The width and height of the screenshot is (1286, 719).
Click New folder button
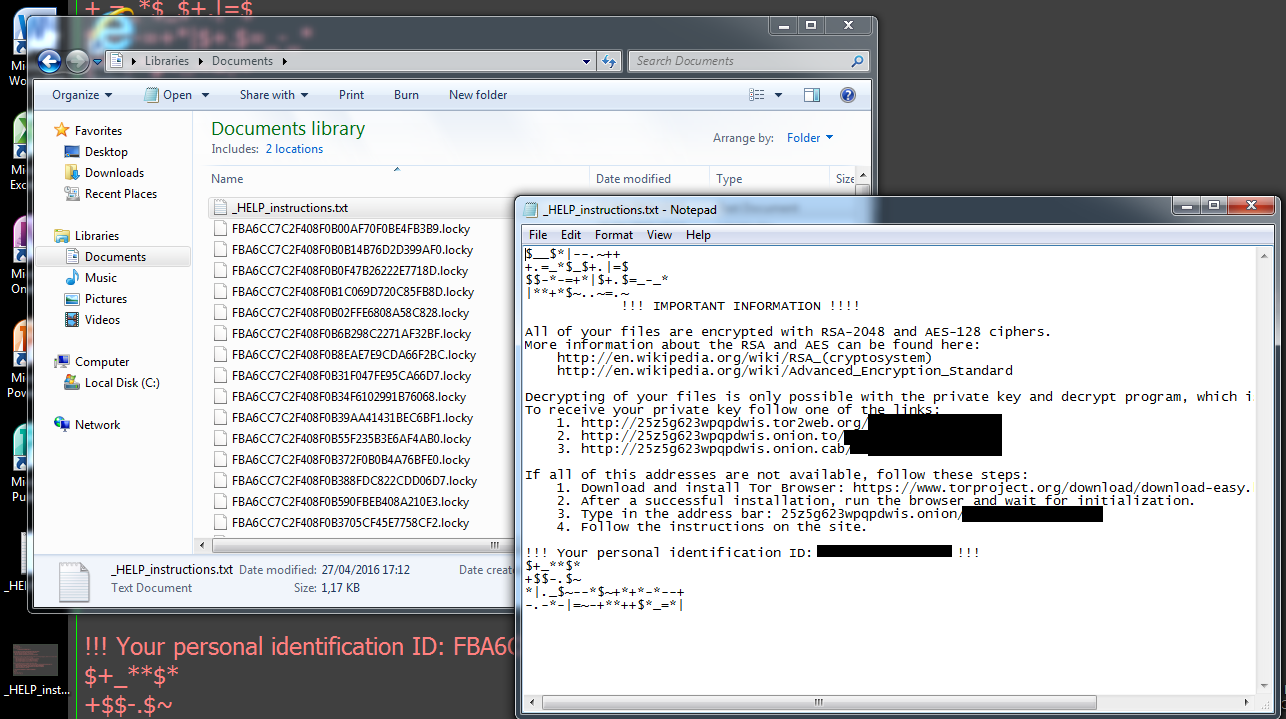(478, 95)
